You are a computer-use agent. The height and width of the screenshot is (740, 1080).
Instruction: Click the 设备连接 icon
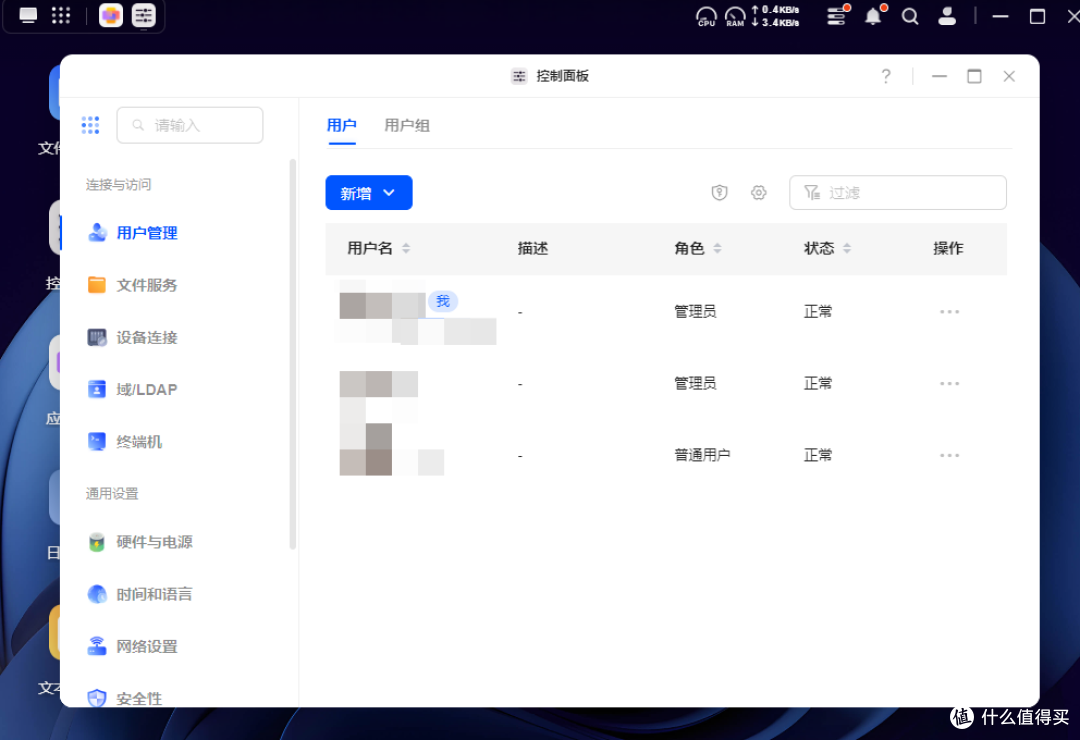pos(97,337)
